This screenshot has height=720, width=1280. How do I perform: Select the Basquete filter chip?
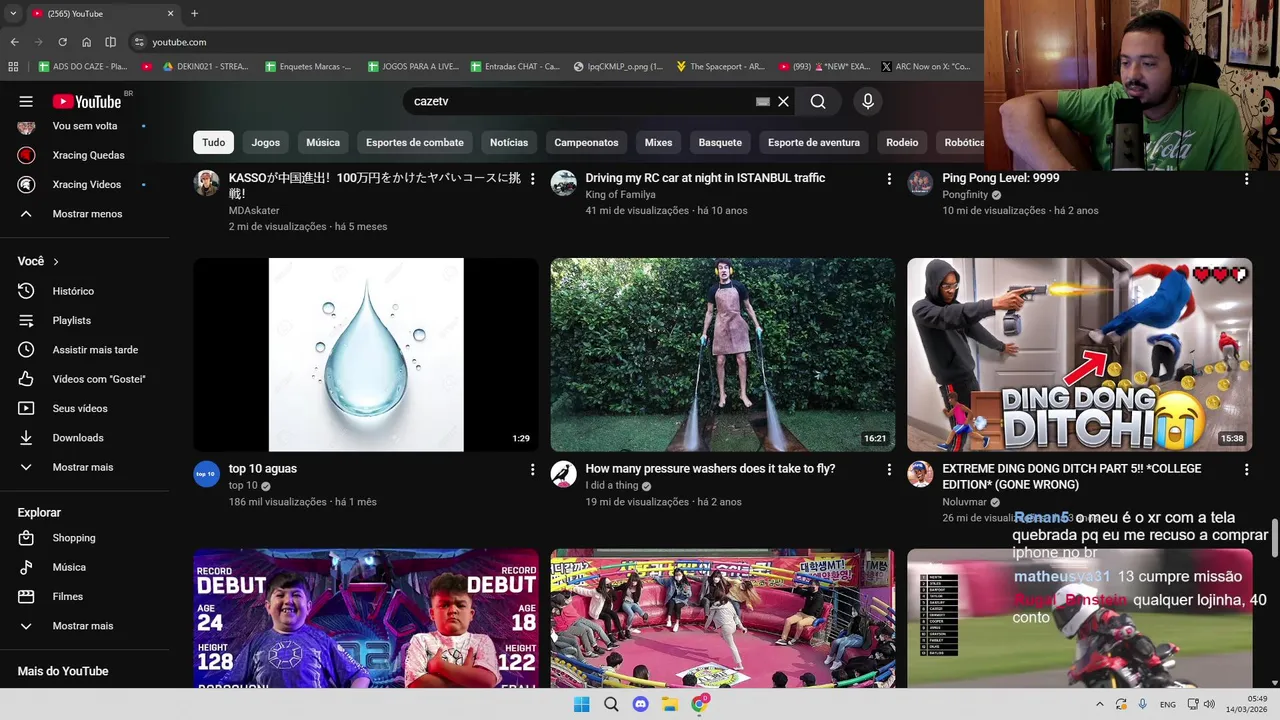(x=720, y=142)
